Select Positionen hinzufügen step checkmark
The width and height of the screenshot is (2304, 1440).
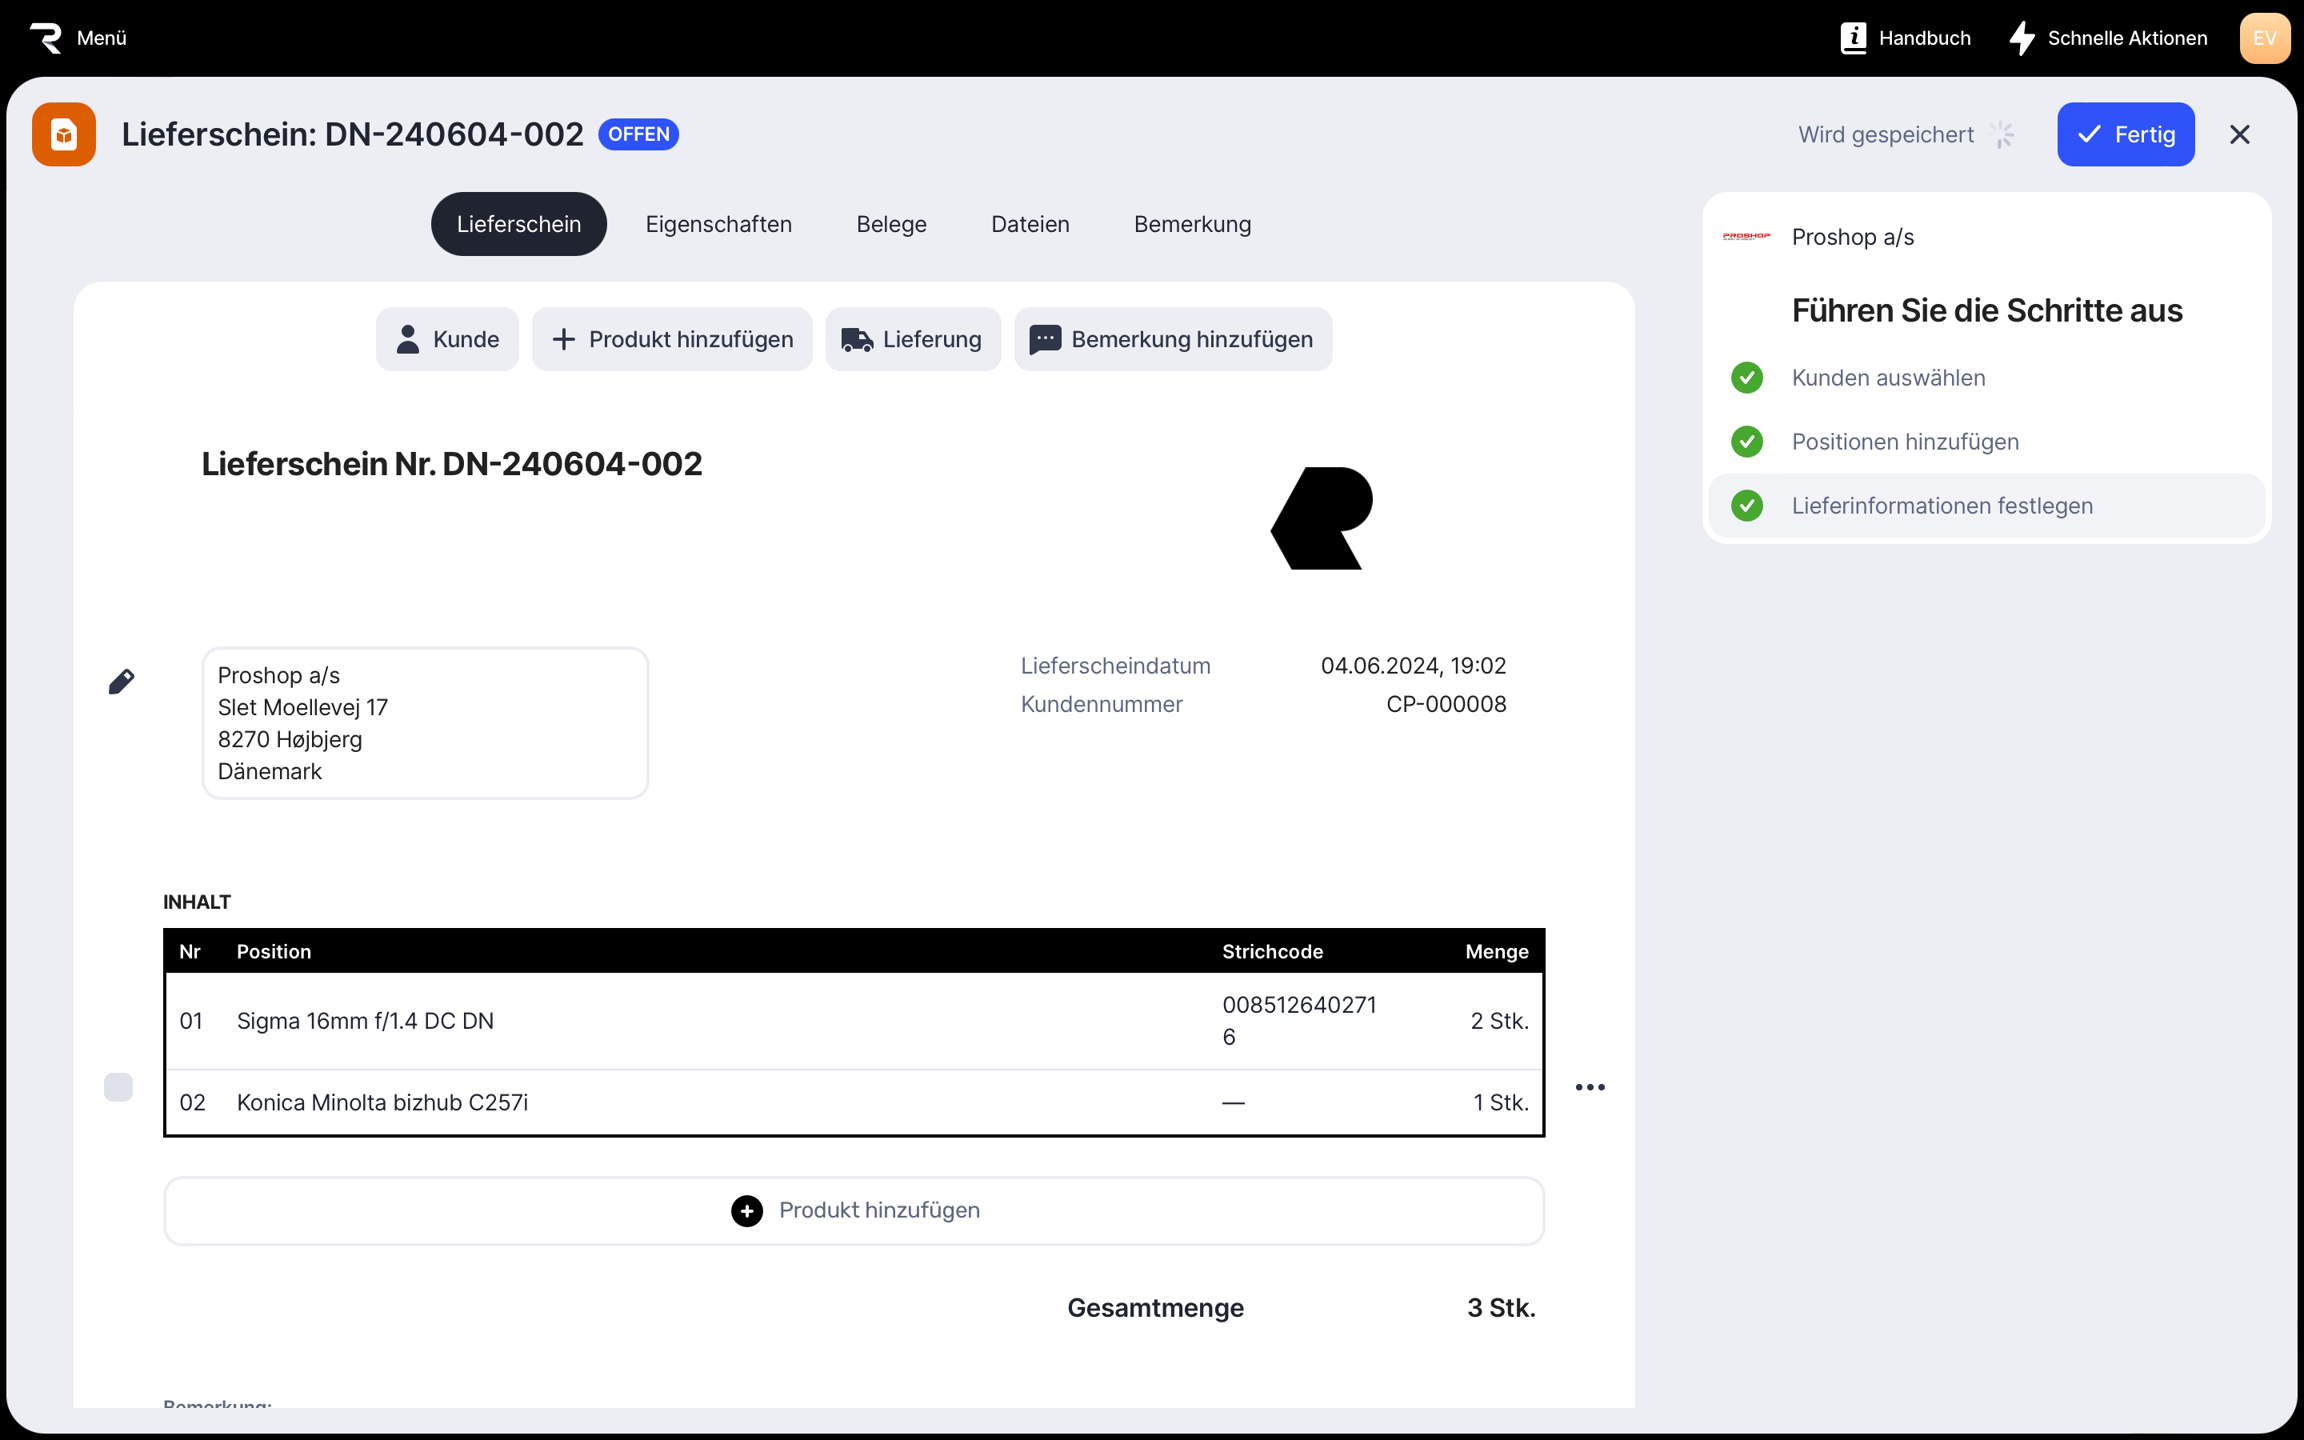(x=1747, y=442)
